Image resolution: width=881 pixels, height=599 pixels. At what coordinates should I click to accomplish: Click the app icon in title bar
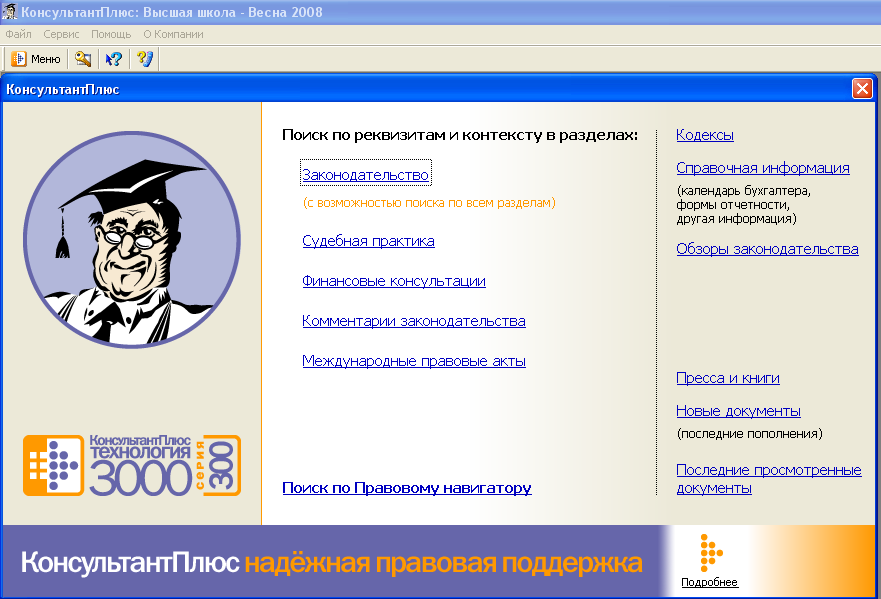pos(10,12)
